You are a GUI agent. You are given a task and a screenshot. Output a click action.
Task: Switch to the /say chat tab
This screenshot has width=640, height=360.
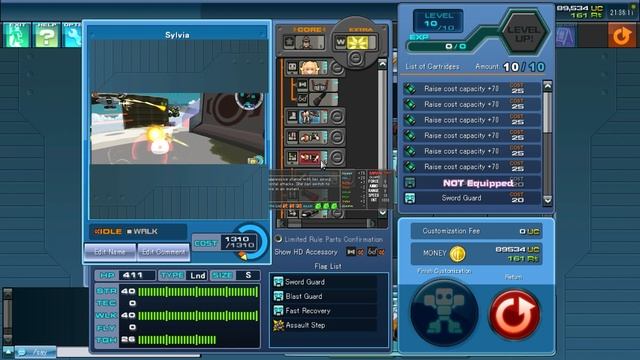(x=36, y=352)
